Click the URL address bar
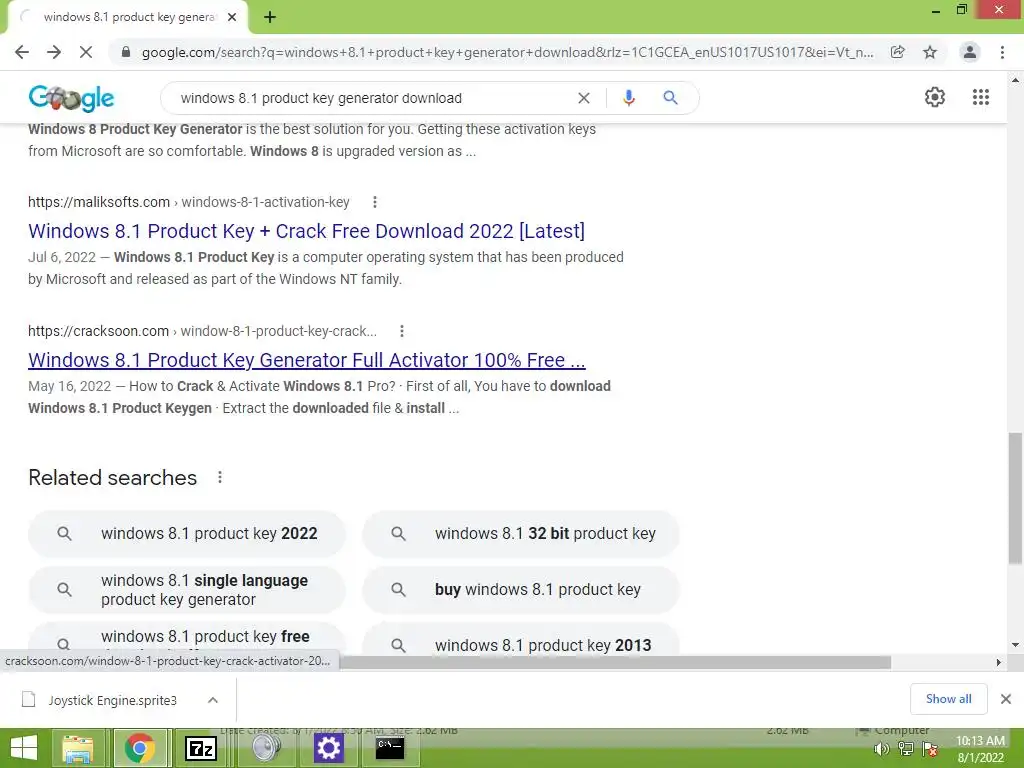 click(507, 52)
